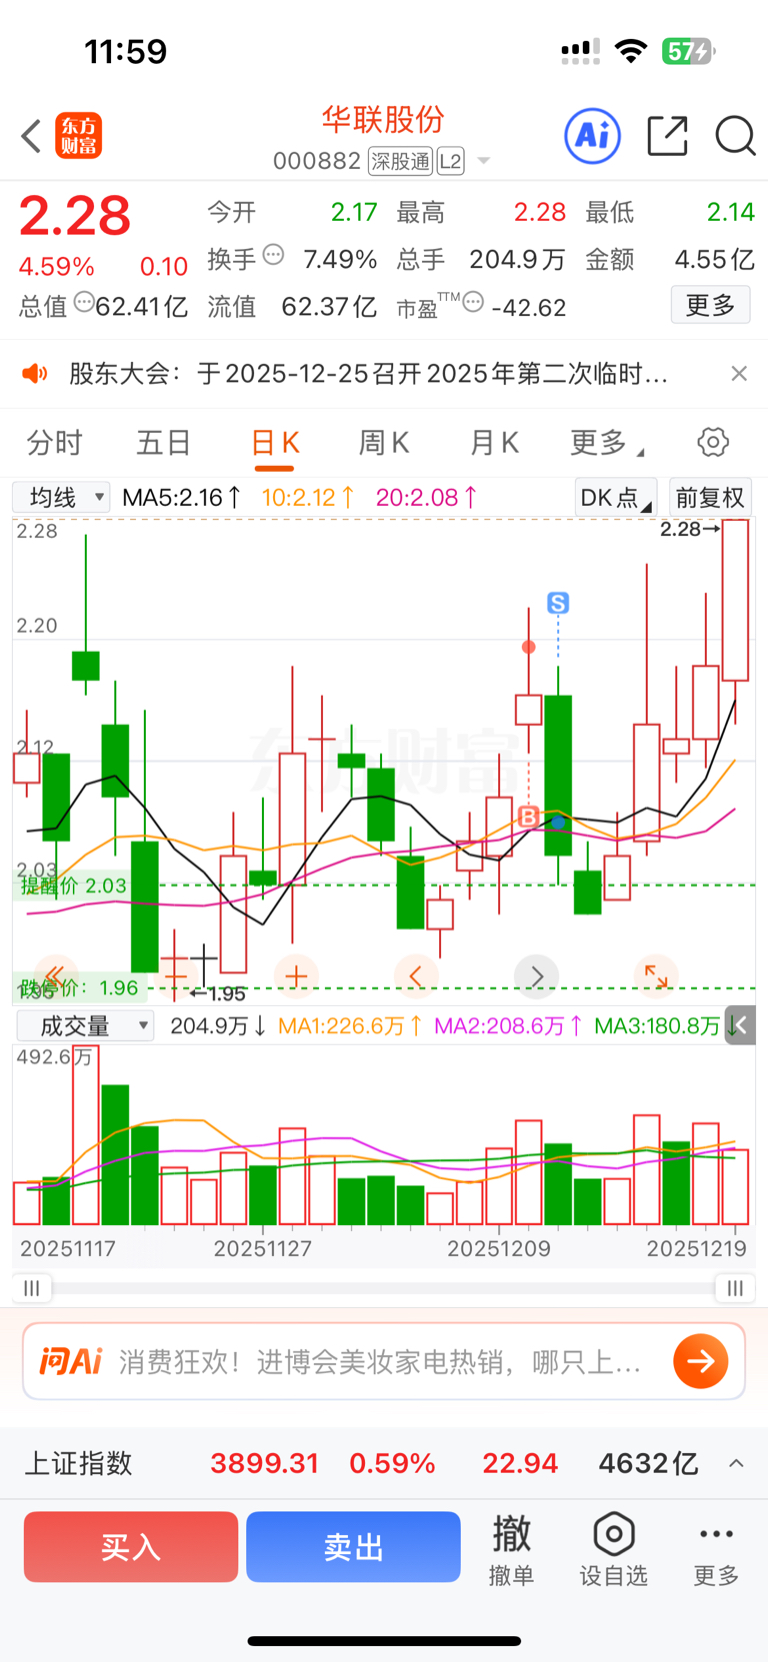Select the 日K tab
Viewport: 768px width, 1663px height.
click(x=275, y=442)
